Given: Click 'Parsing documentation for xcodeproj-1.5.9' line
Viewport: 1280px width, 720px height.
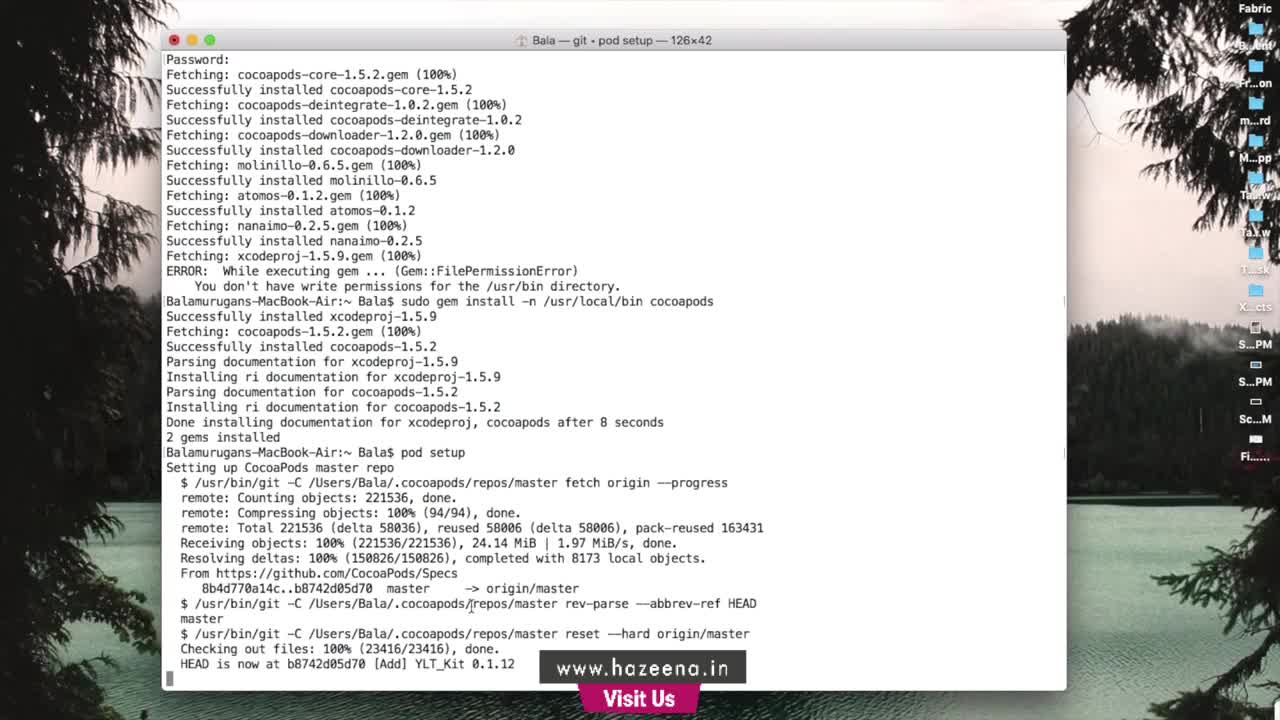Looking at the screenshot, I should 312,362.
